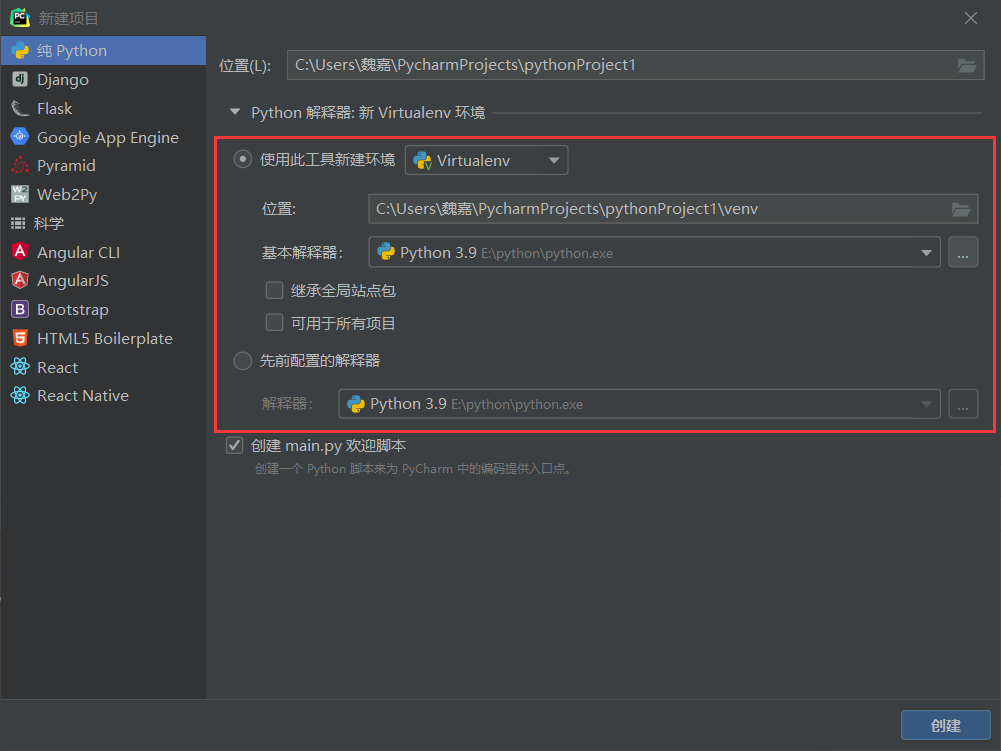Collapse the Python 解释器 section triangle
The image size is (1001, 751).
[x=235, y=112]
